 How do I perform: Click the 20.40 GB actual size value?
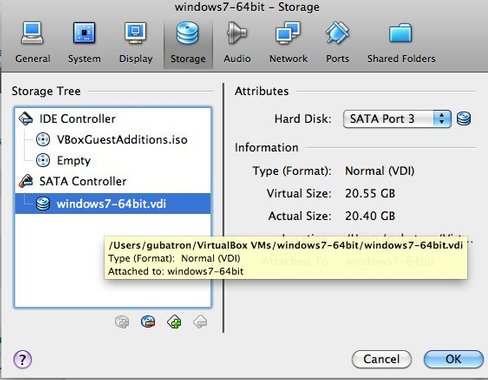click(x=370, y=216)
